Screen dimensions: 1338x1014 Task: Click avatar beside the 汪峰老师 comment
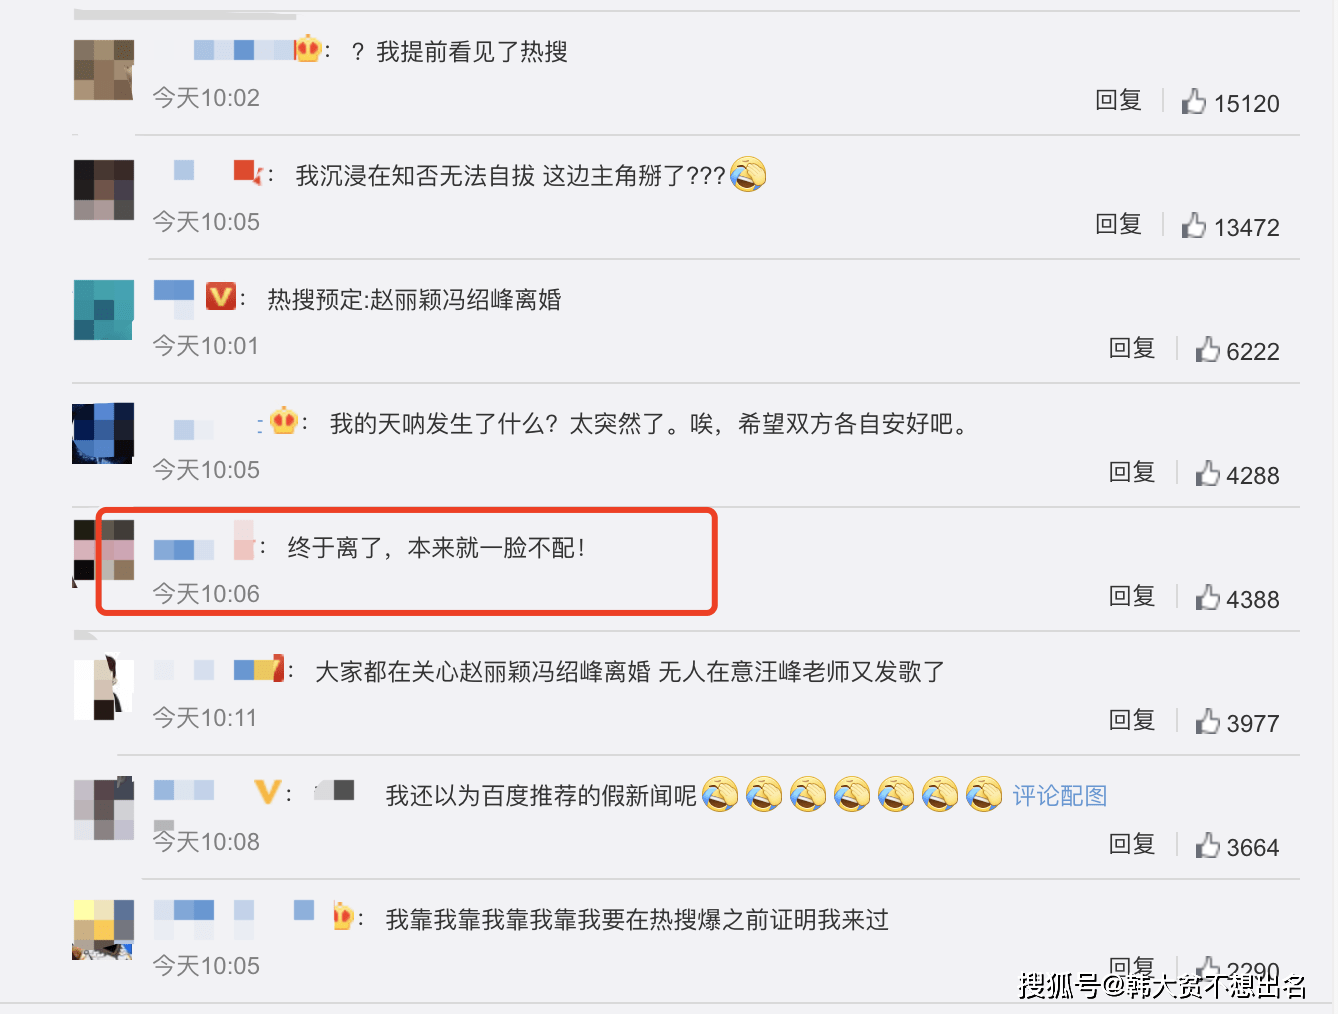point(104,687)
